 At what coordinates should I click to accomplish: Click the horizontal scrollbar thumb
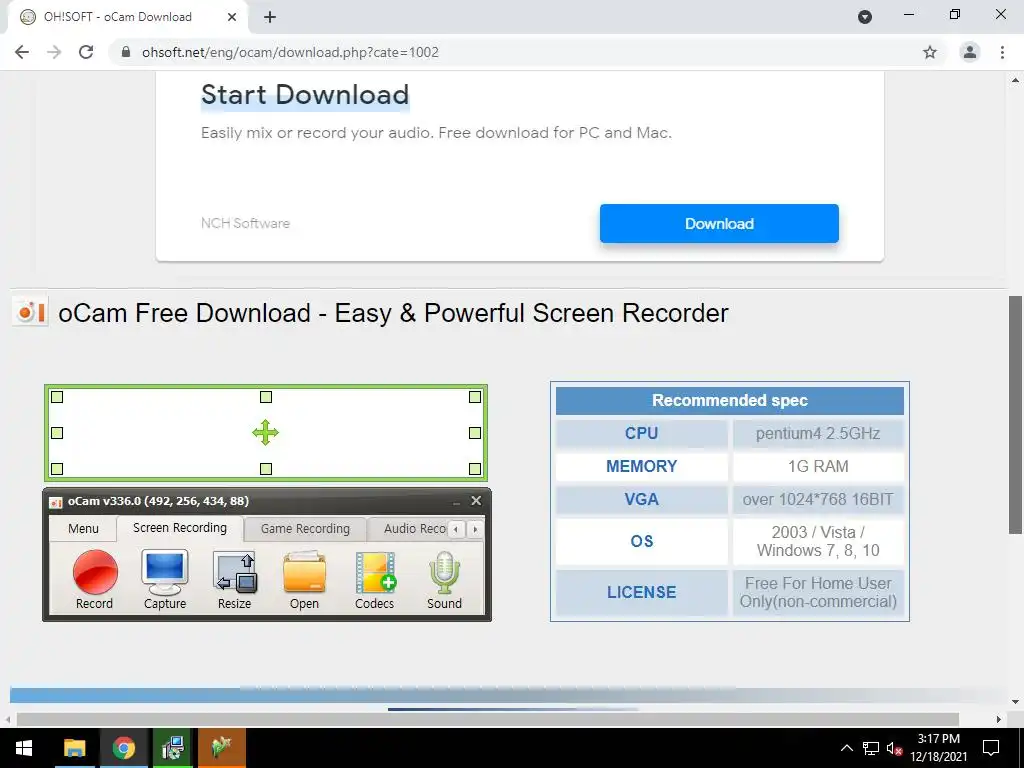pos(487,719)
